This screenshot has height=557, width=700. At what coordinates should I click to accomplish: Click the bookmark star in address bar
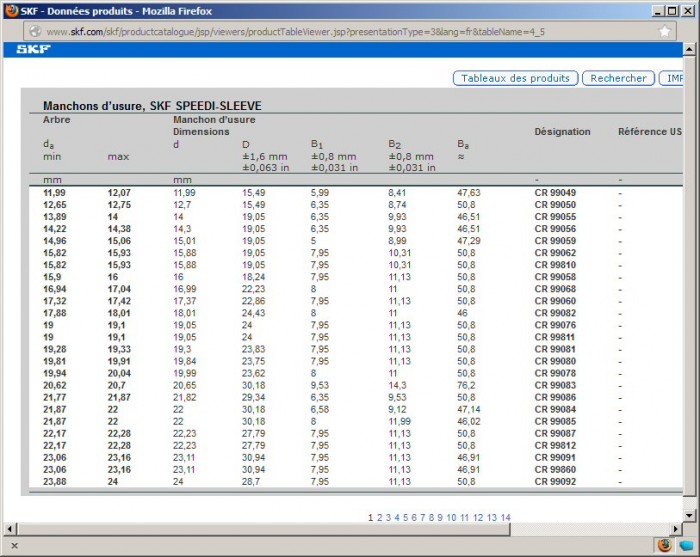pyautogui.click(x=664, y=31)
